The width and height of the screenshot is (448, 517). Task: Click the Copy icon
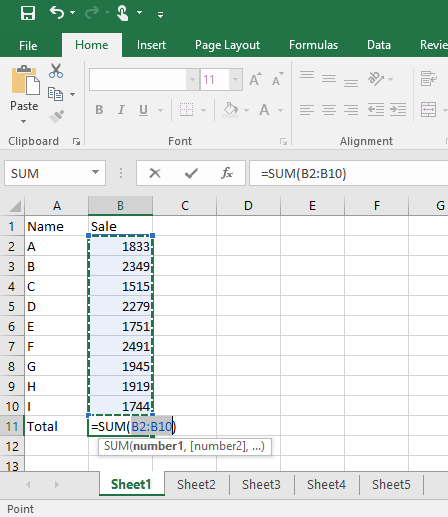click(x=55, y=94)
